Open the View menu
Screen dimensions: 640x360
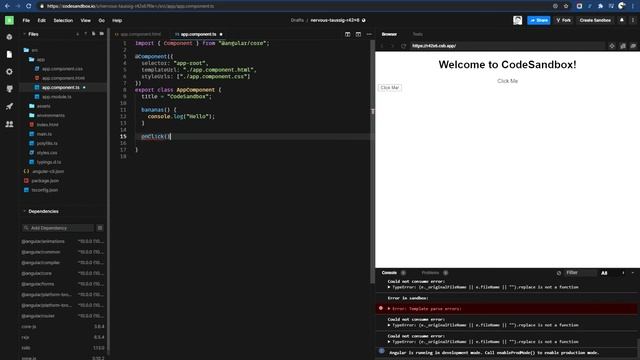click(86, 20)
